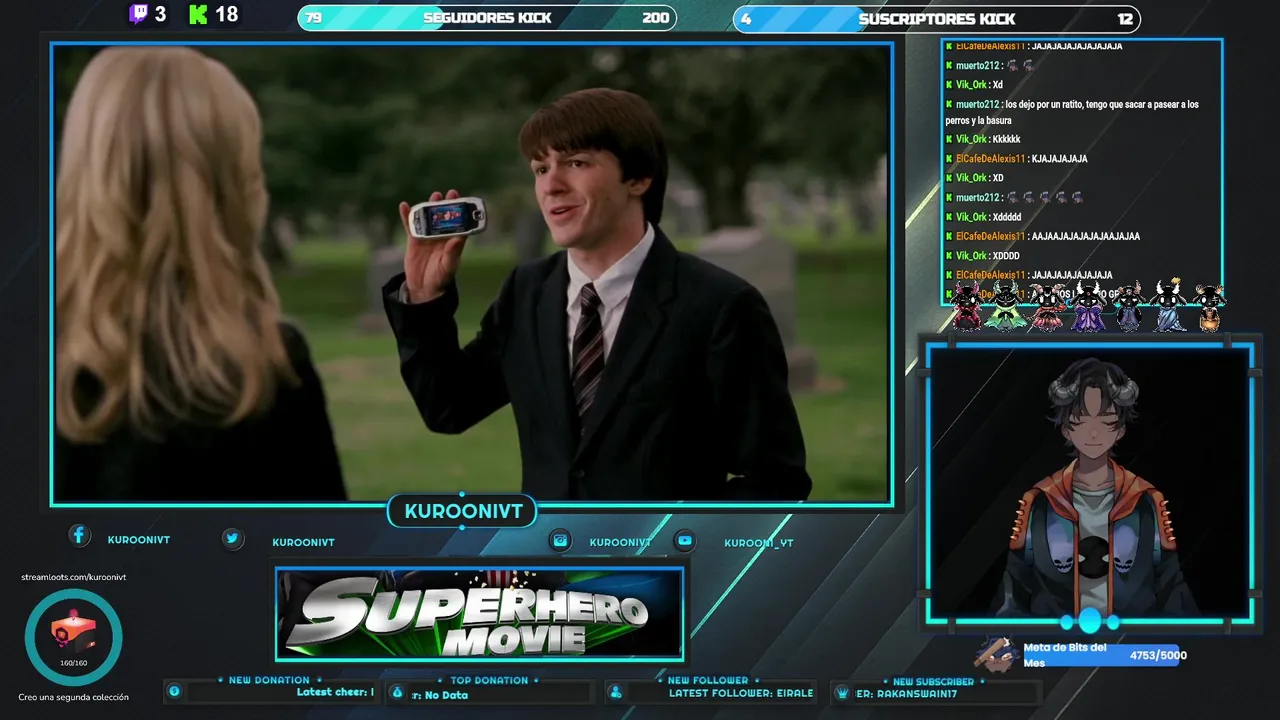
Task: Click the '4753/5000' bits value
Action: (1158, 656)
